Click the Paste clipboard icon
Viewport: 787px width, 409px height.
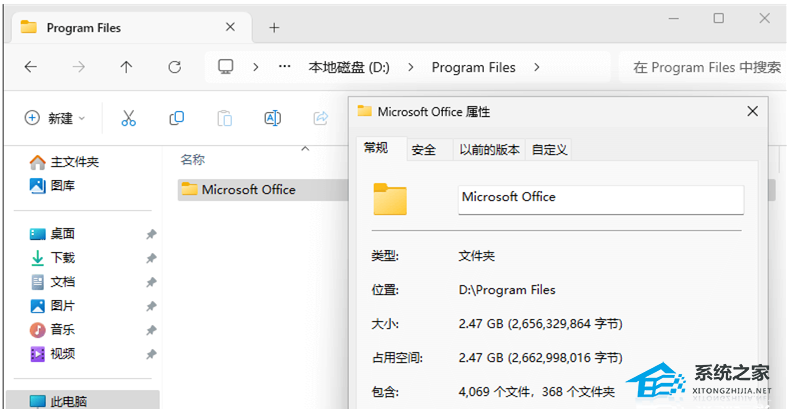point(224,118)
